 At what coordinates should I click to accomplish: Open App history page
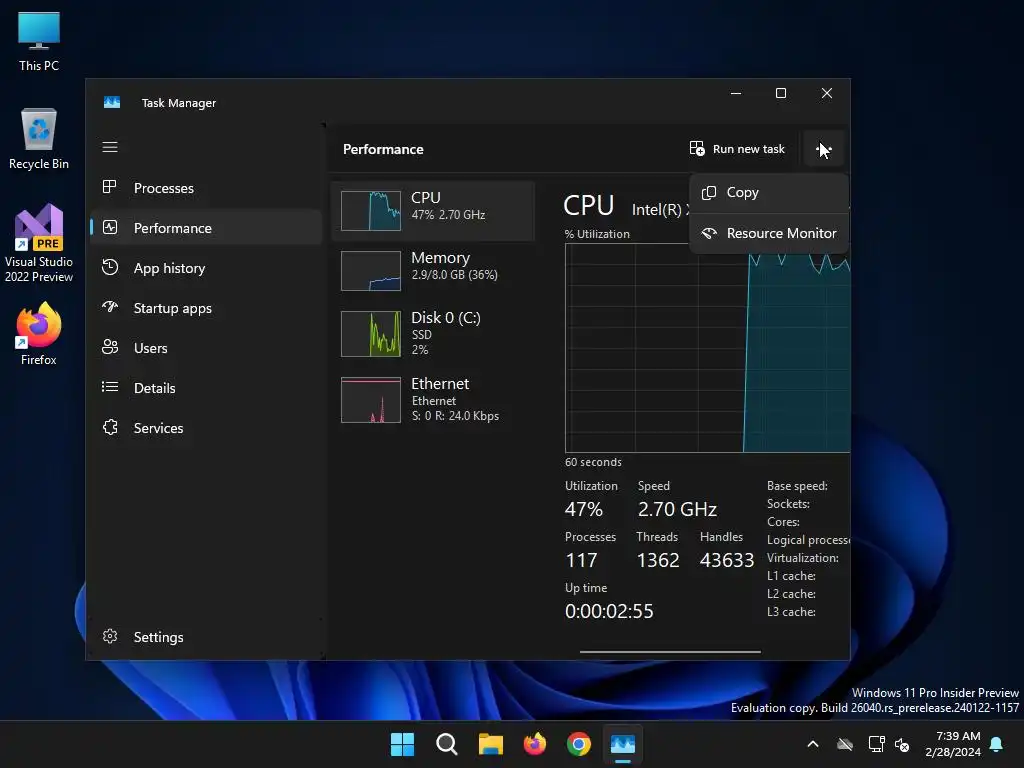pyautogui.click(x=206, y=268)
